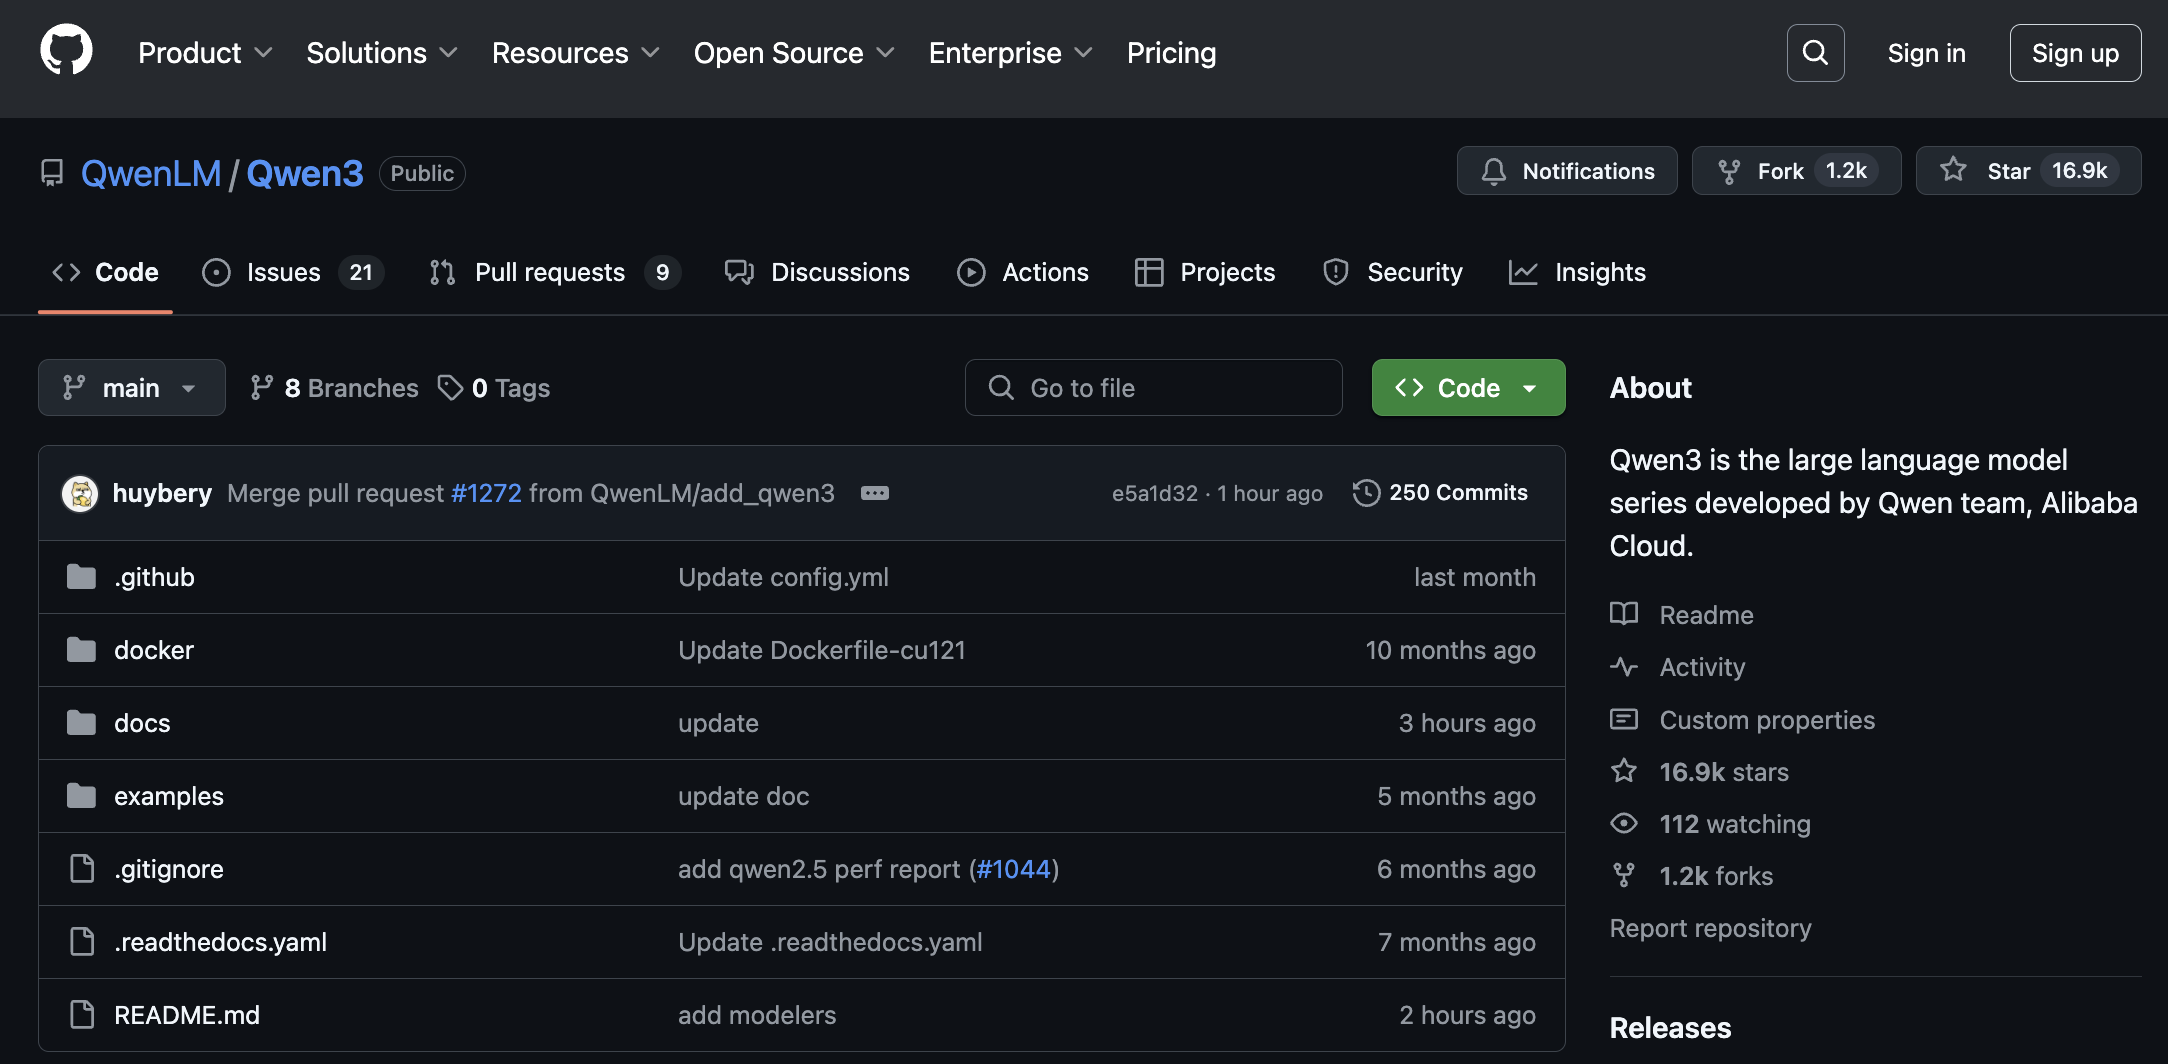Image resolution: width=2168 pixels, height=1064 pixels.
Task: Click pull request #1272 link
Action: click(x=486, y=493)
